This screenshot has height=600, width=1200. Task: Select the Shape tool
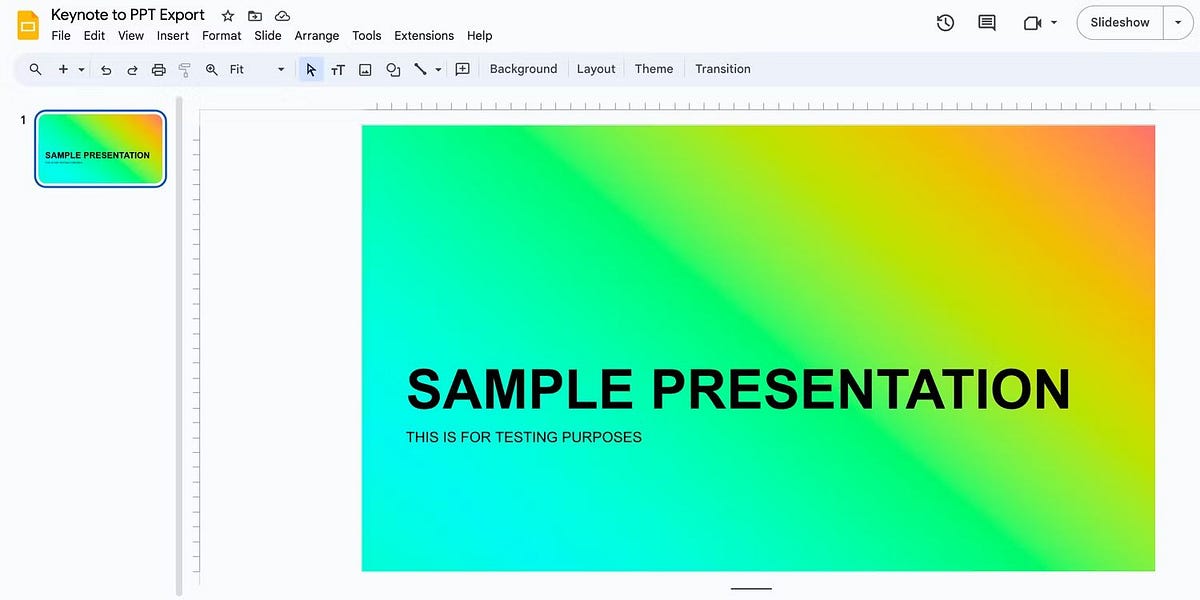click(x=393, y=69)
